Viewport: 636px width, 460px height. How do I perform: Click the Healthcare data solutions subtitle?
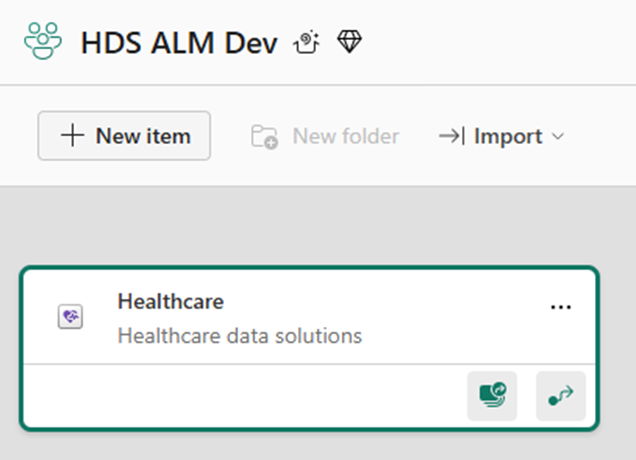pos(240,336)
